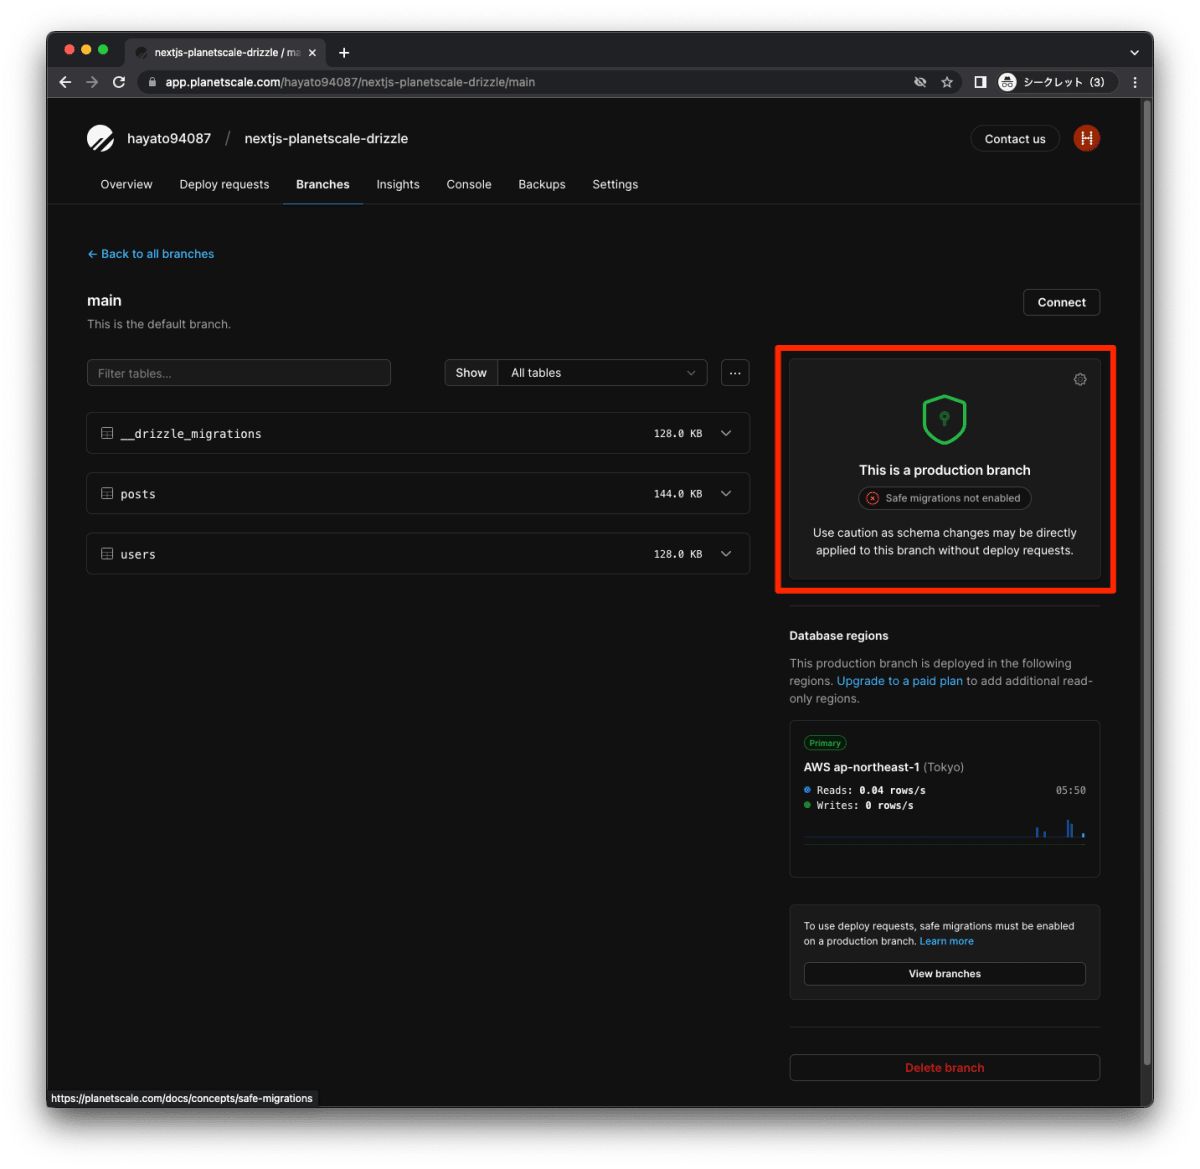Click Back to all branches link

pyautogui.click(x=151, y=254)
